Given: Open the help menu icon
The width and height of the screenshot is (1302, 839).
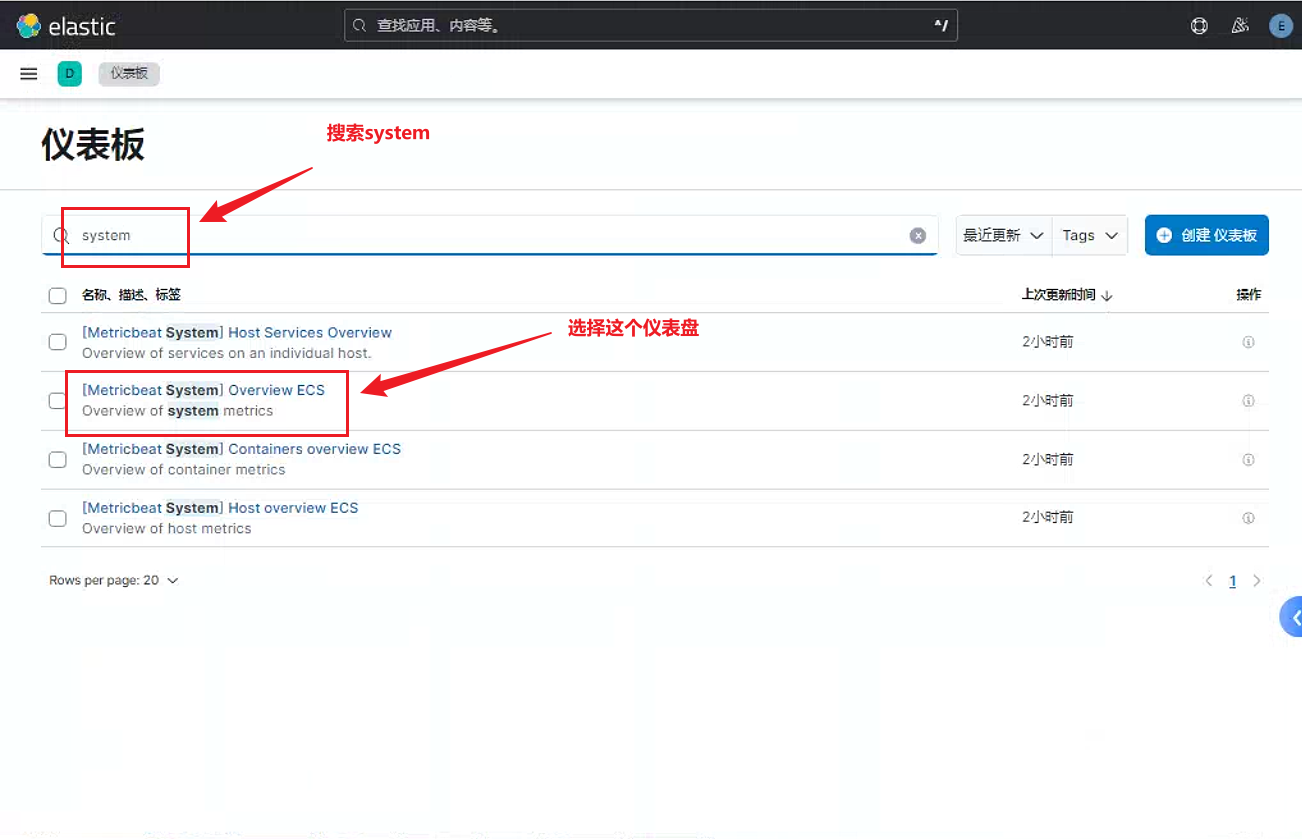Looking at the screenshot, I should pyautogui.click(x=1199, y=26).
